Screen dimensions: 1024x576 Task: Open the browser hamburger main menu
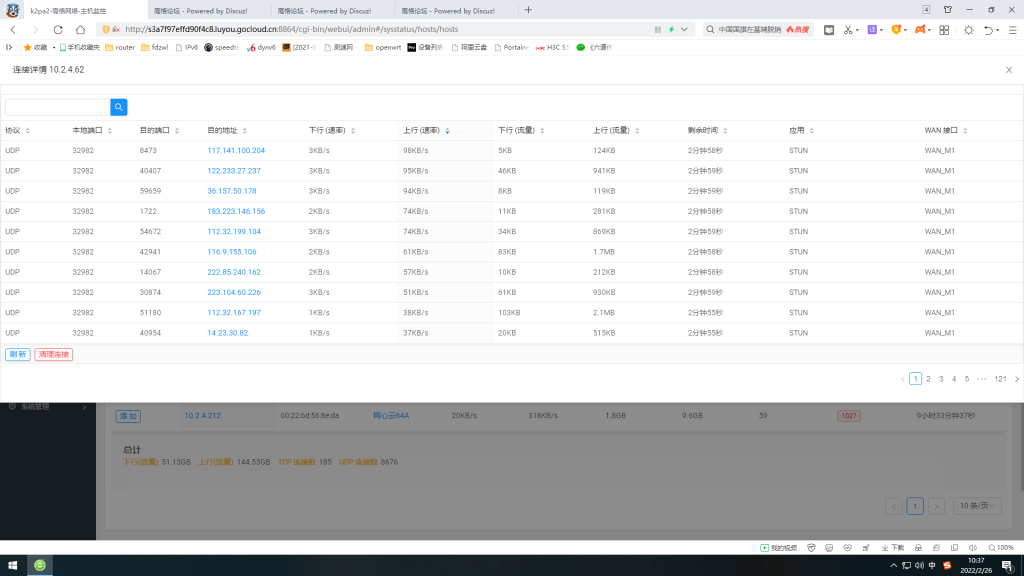tap(1012, 30)
